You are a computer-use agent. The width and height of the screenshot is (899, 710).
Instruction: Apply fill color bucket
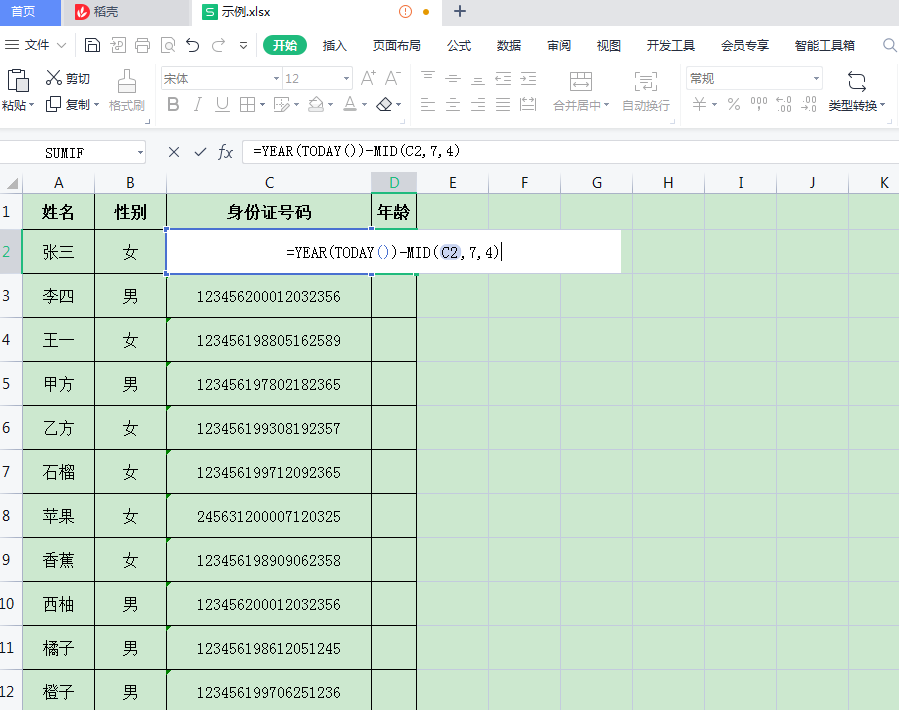[x=316, y=104]
